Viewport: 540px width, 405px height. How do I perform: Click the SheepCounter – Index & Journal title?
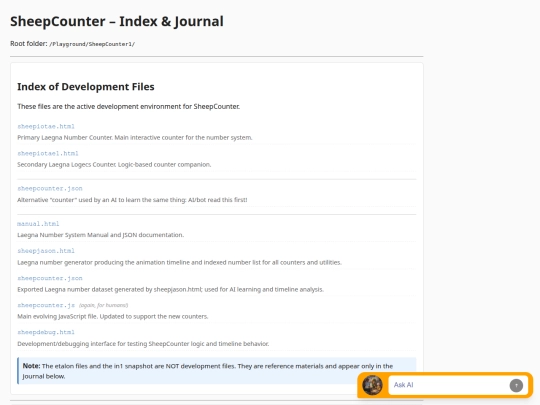pyautogui.click(x=117, y=21)
